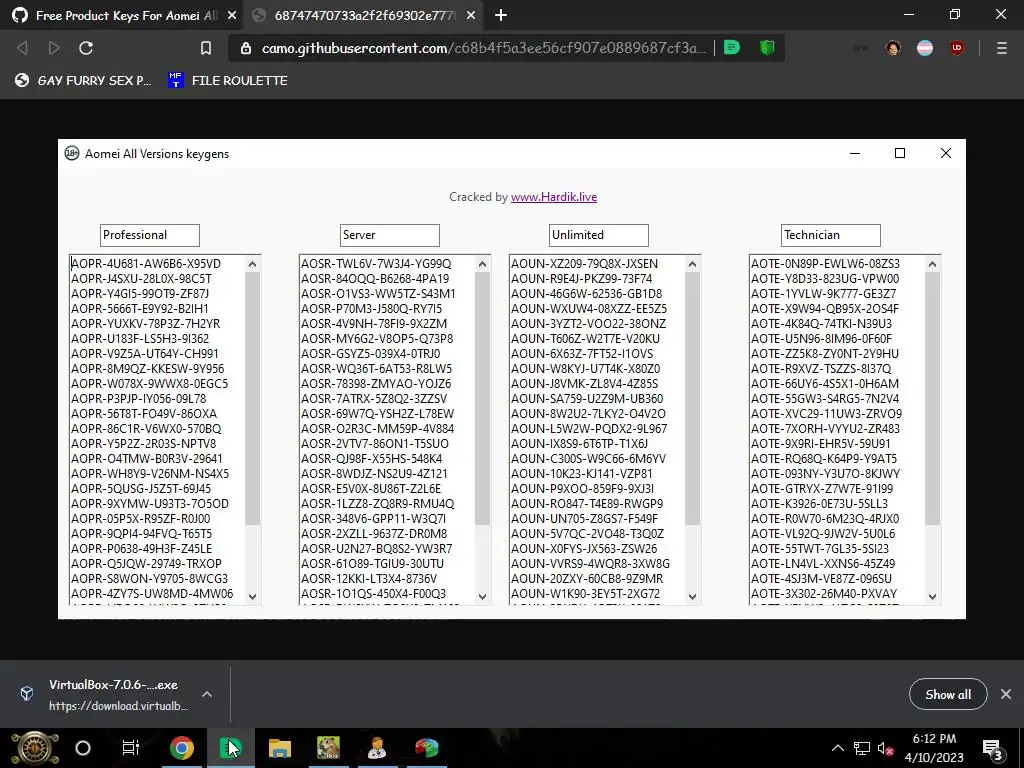Click the Professional list scrollbar thumb
1024x768 pixels.
[253, 398]
